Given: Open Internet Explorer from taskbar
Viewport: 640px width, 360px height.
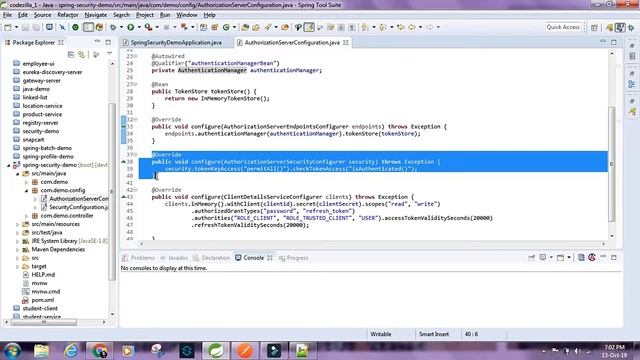Looking at the screenshot, I should click(x=71, y=351).
